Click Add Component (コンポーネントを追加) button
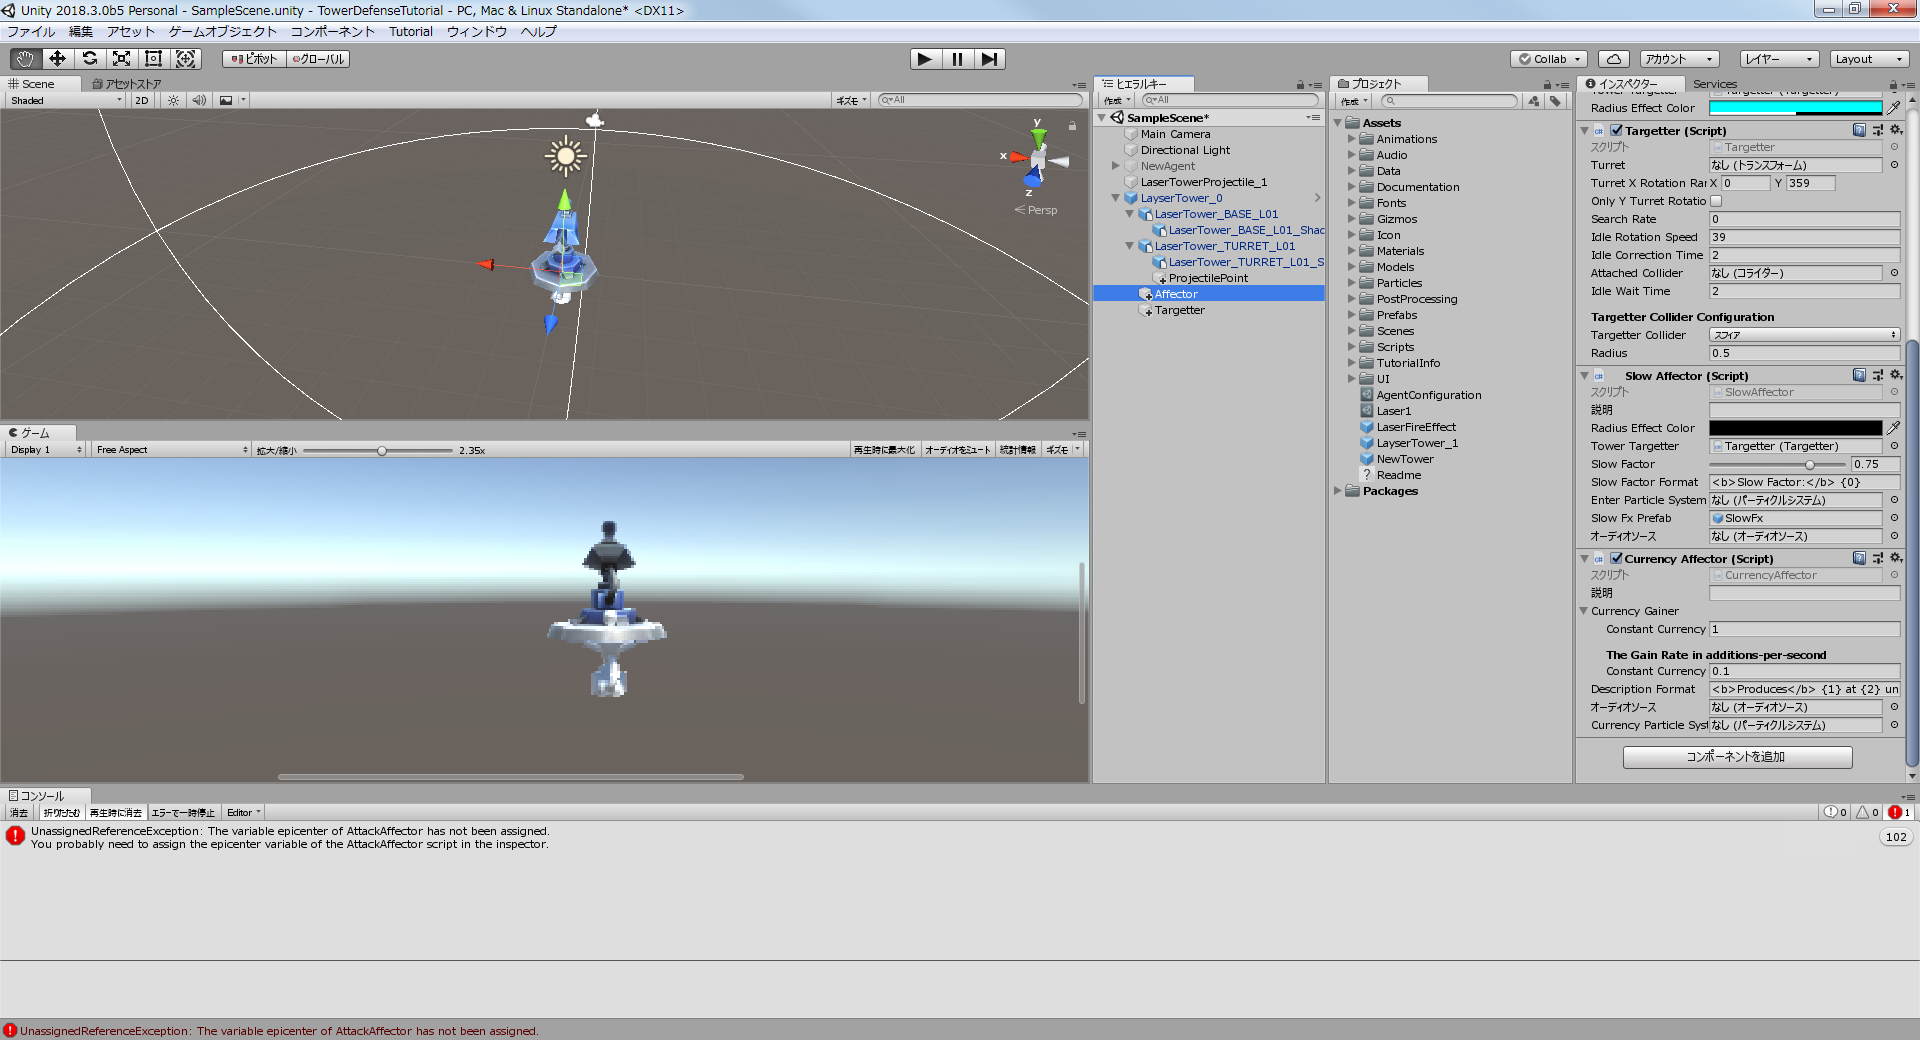This screenshot has width=1920, height=1040. (1737, 757)
